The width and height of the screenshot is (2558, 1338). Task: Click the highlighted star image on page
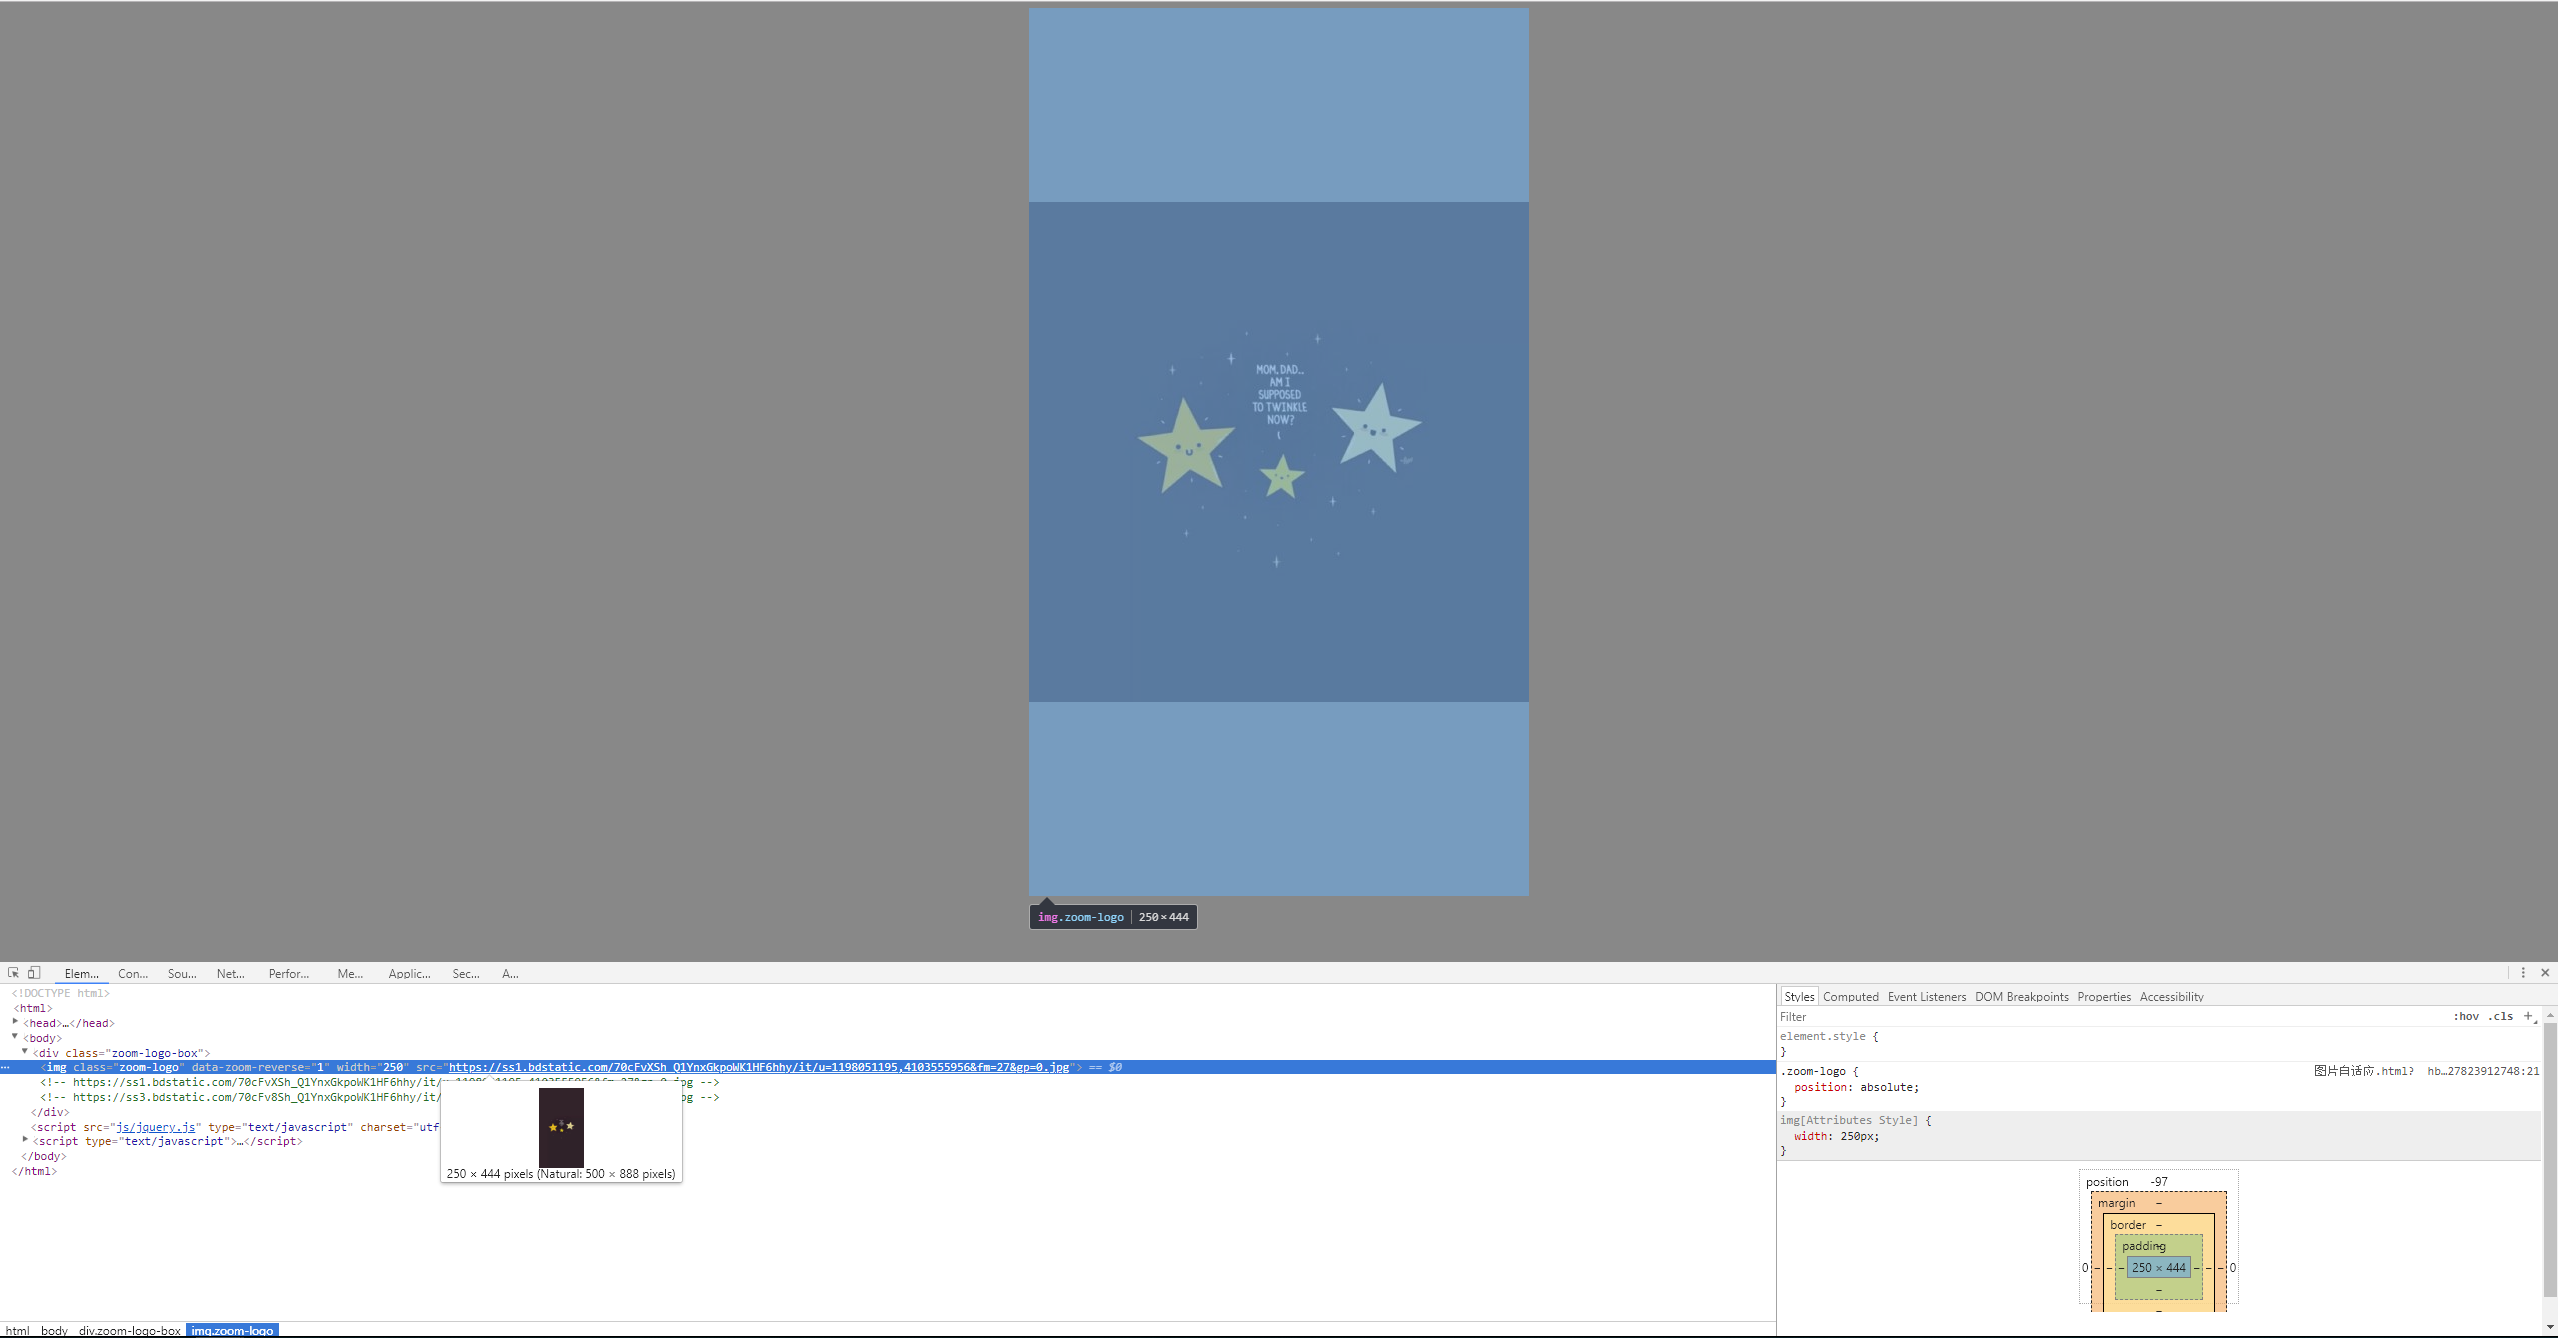(x=1278, y=451)
